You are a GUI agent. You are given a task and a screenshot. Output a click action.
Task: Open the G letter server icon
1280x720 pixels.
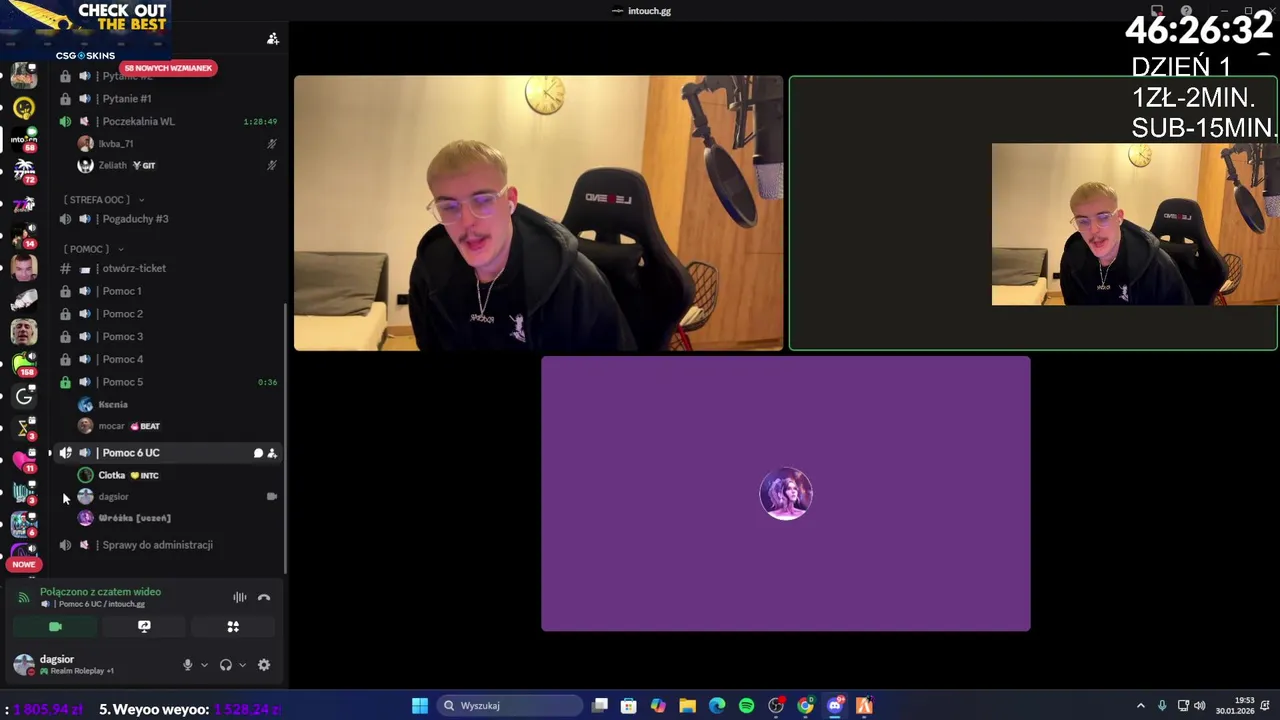pos(24,397)
